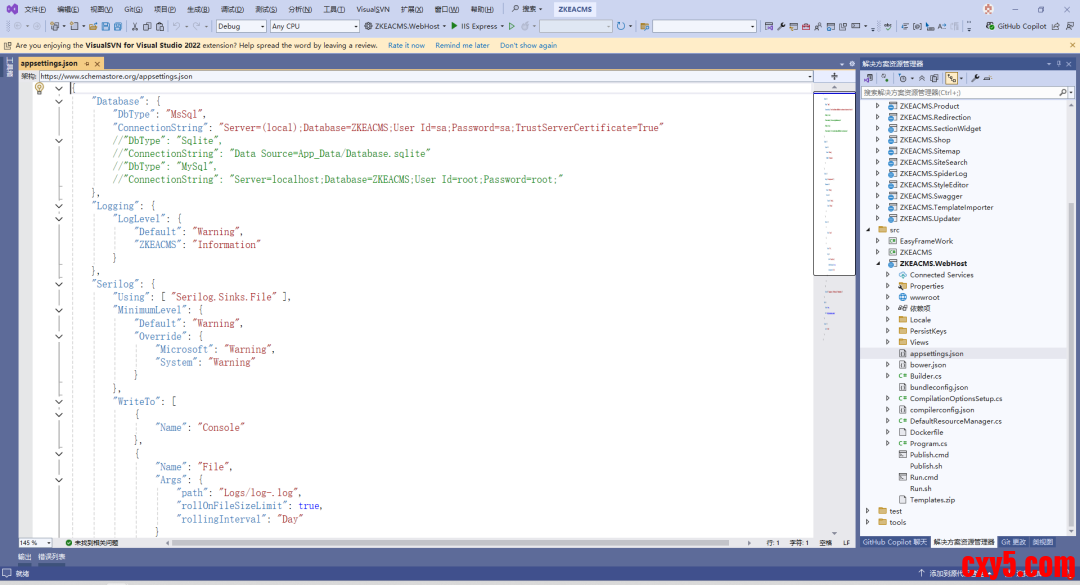Open the Debug configuration dropdown
Image resolution: width=1080 pixels, height=585 pixels.
[241, 26]
